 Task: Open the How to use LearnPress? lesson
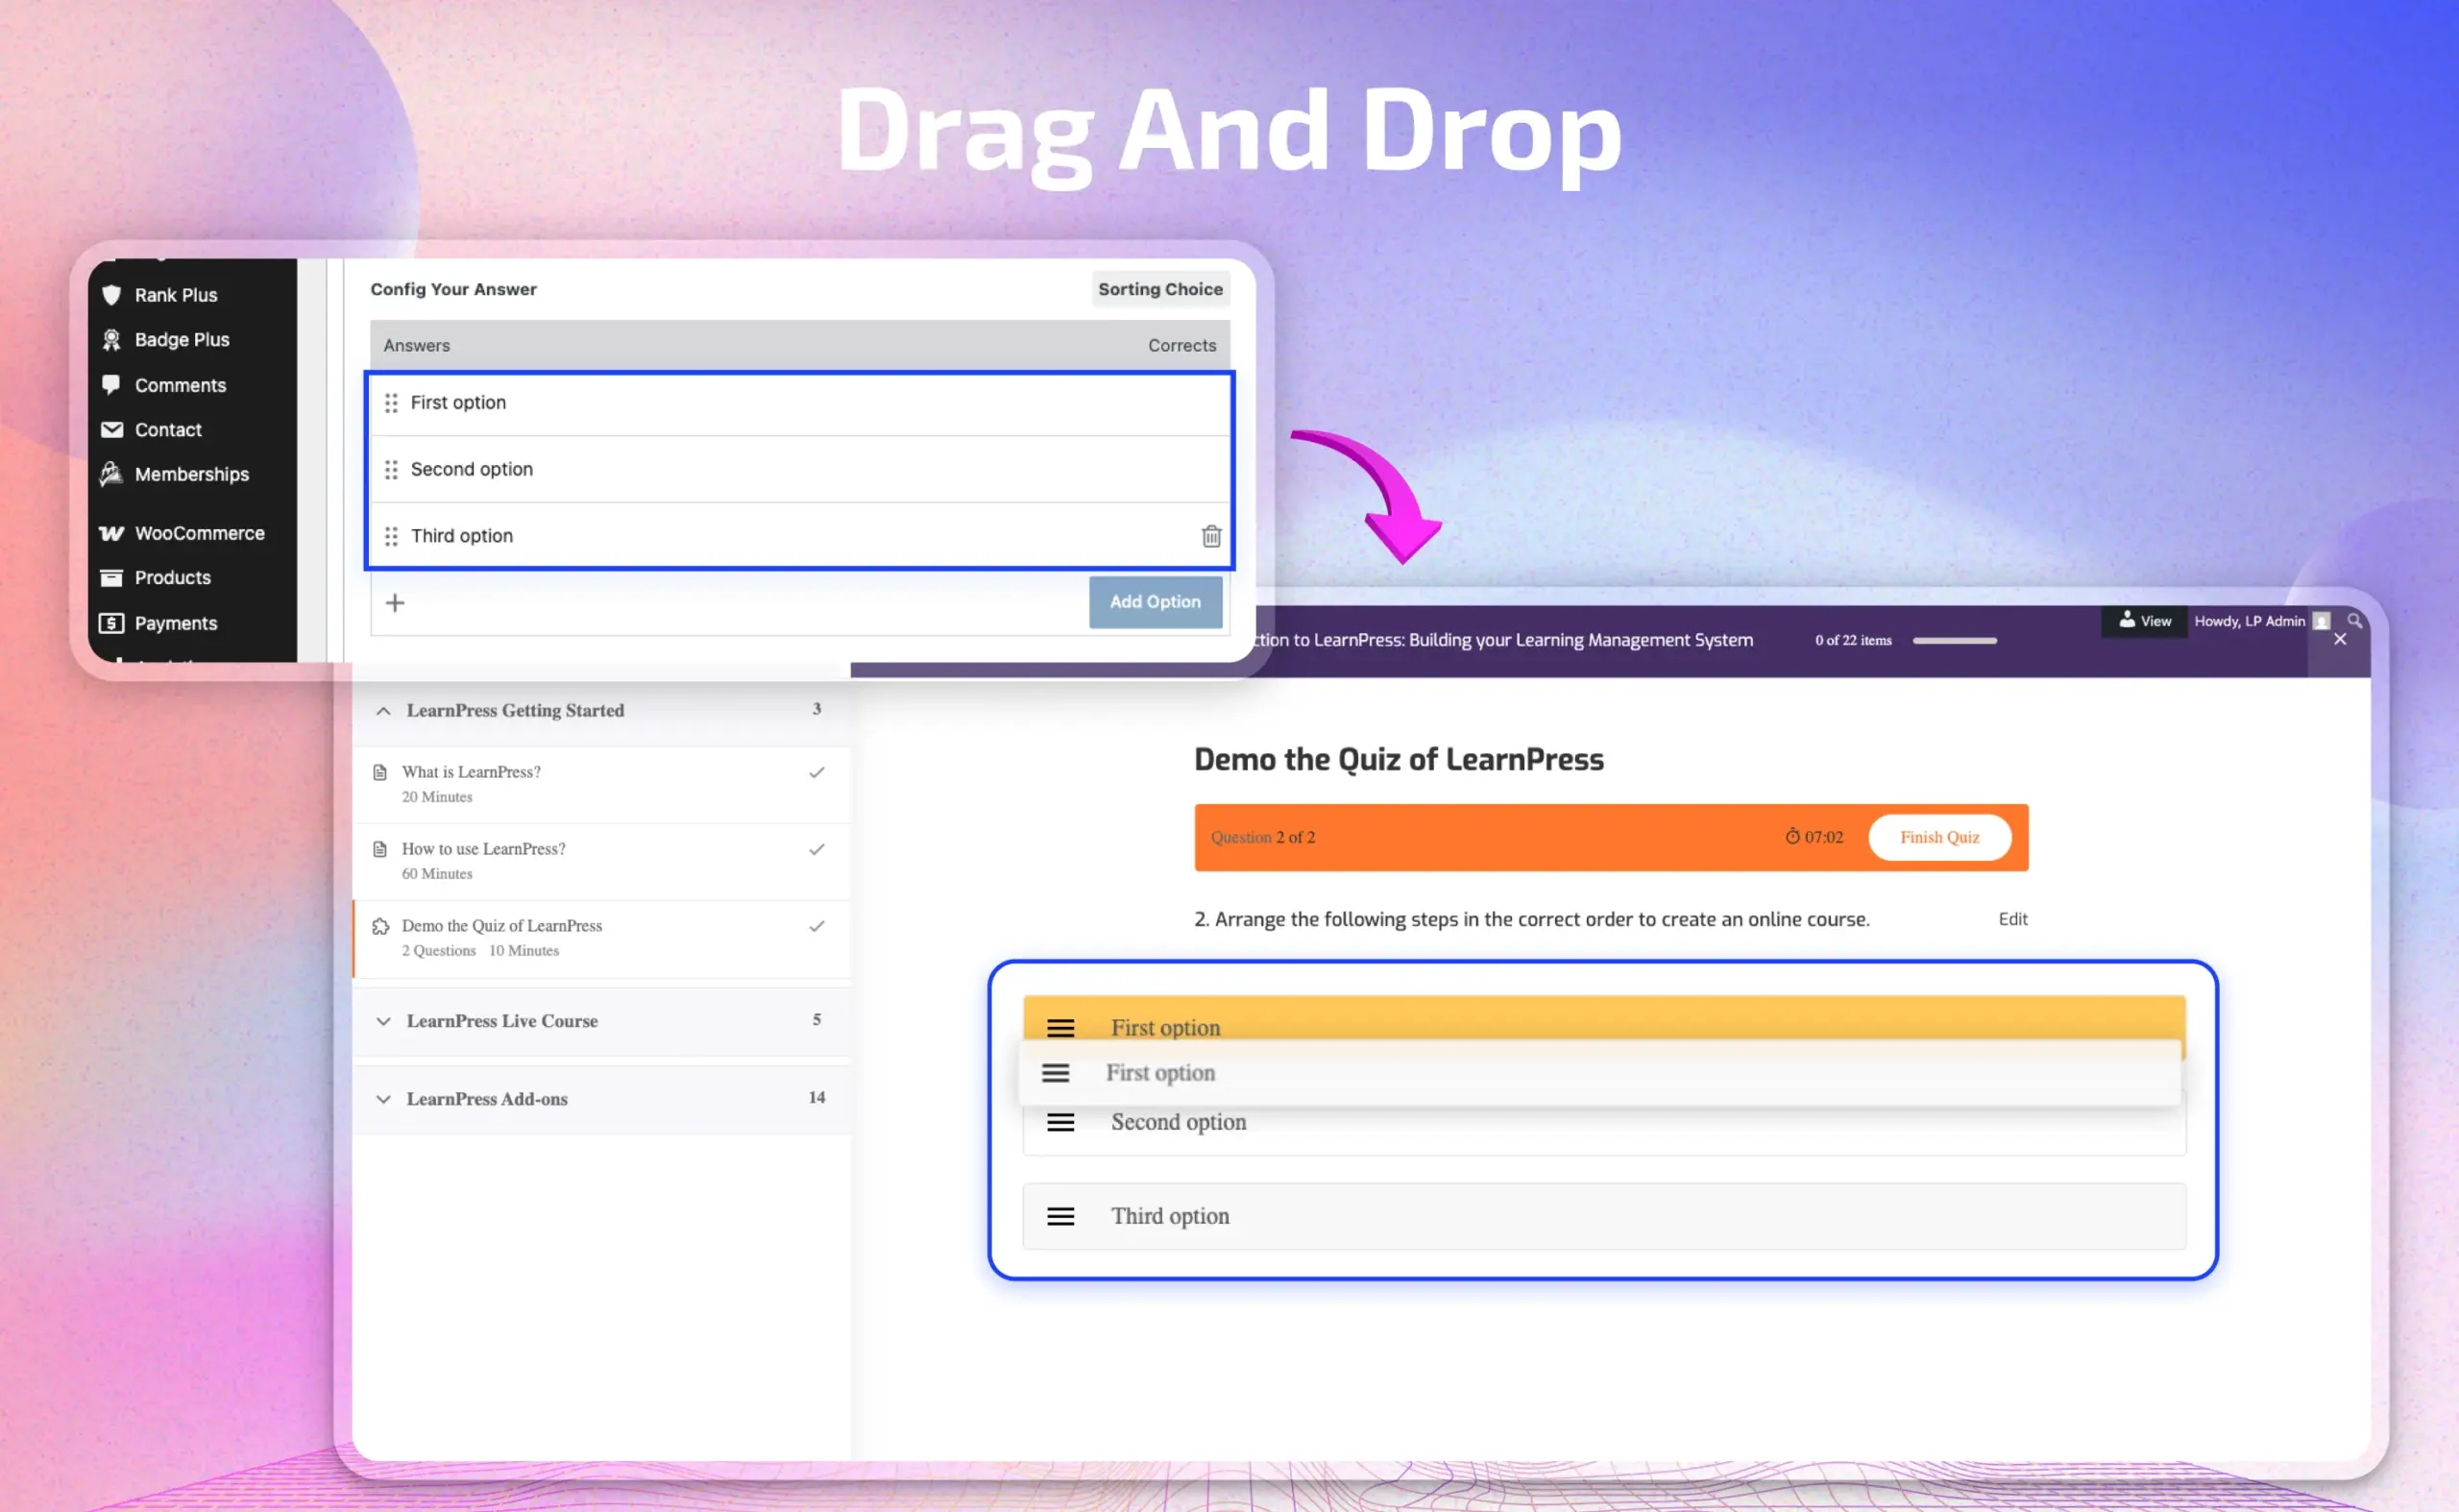[x=483, y=849]
